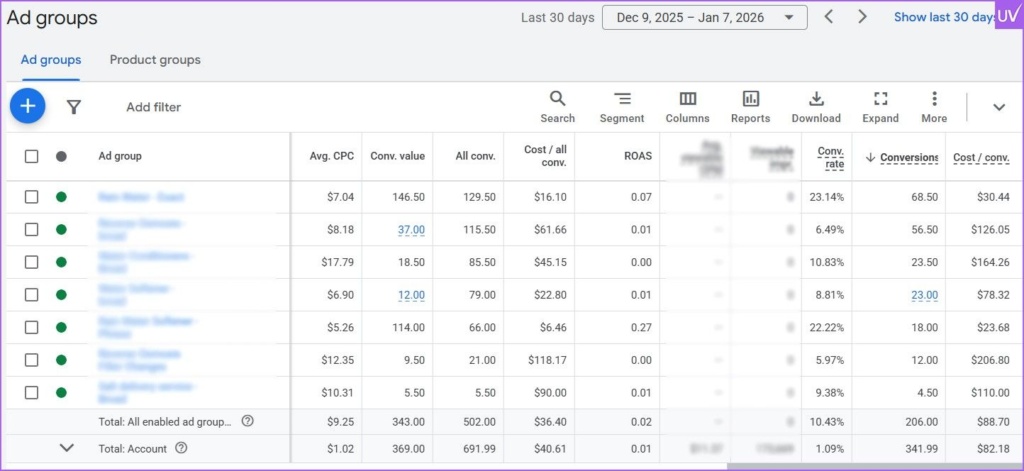Image resolution: width=1024 pixels, height=471 pixels.
Task: Open the filter funnel icon
Action: [x=73, y=107]
